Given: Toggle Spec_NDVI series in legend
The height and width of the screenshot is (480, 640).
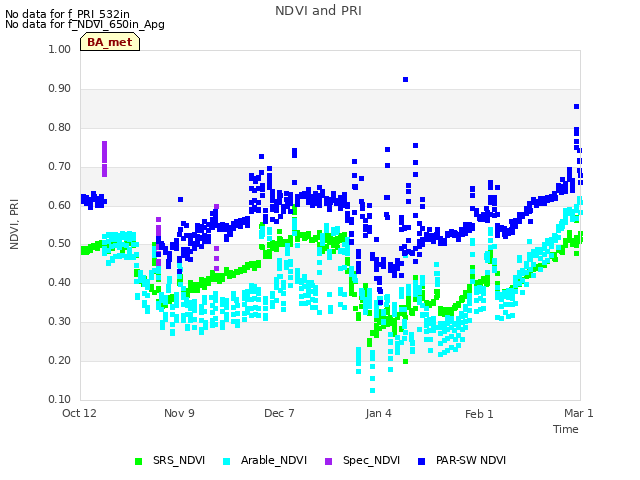Looking at the screenshot, I should (362, 460).
